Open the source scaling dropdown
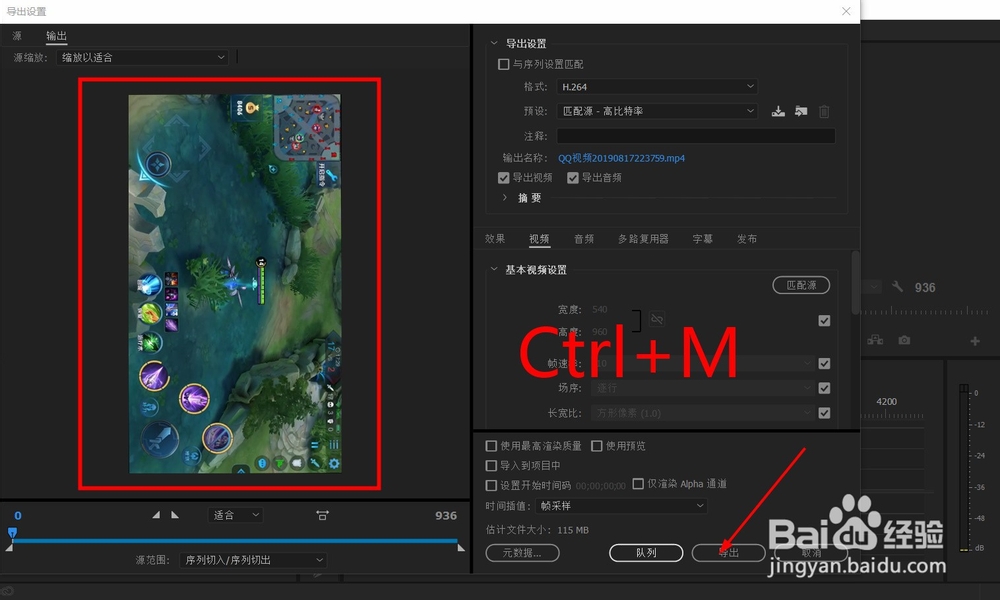 [x=142, y=57]
